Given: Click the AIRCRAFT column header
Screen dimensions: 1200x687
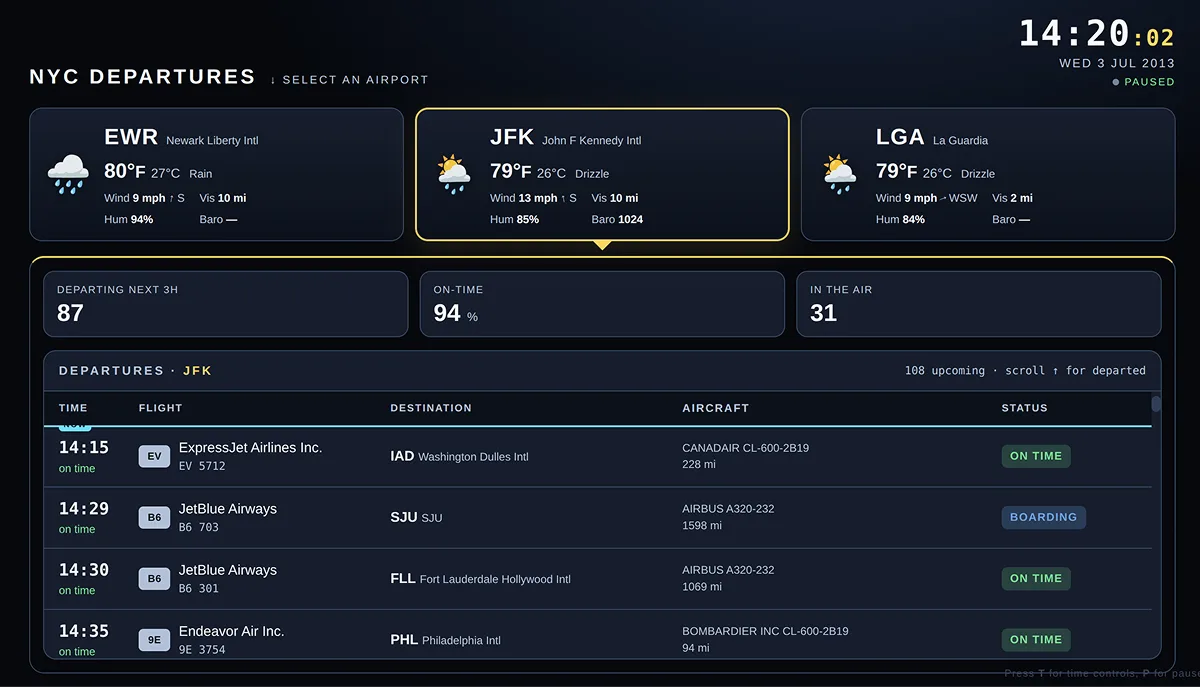Looking at the screenshot, I should pos(716,408).
